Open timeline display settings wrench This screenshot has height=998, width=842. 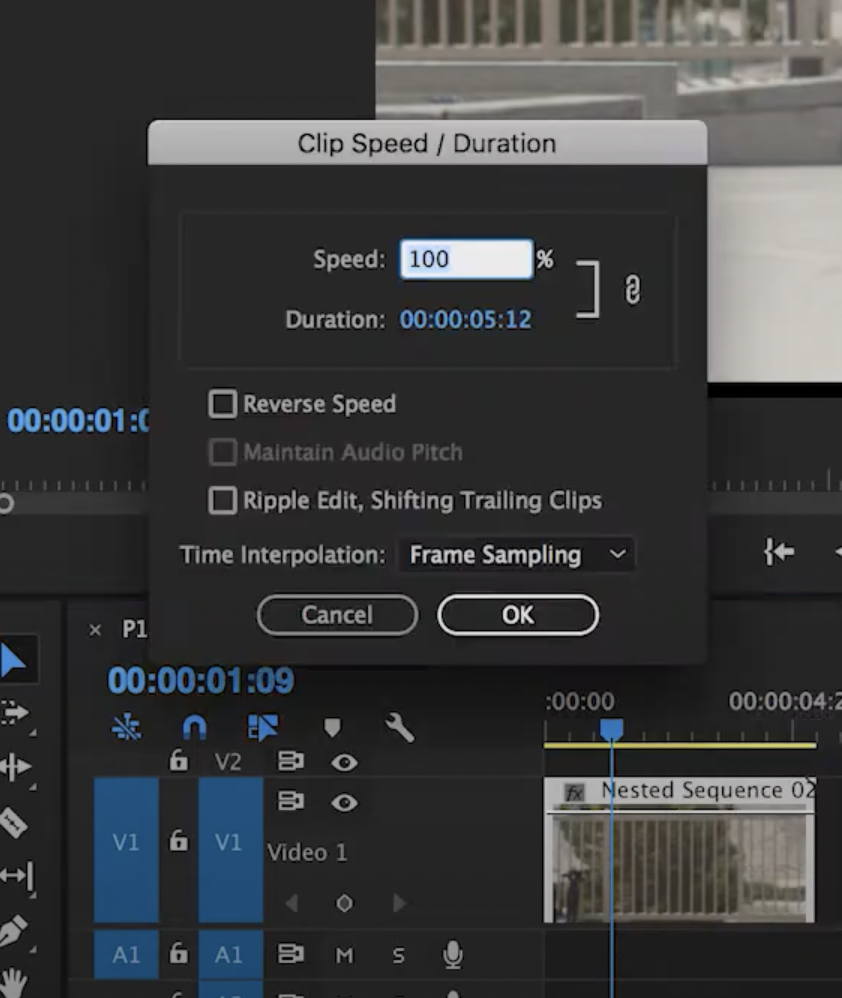click(399, 728)
